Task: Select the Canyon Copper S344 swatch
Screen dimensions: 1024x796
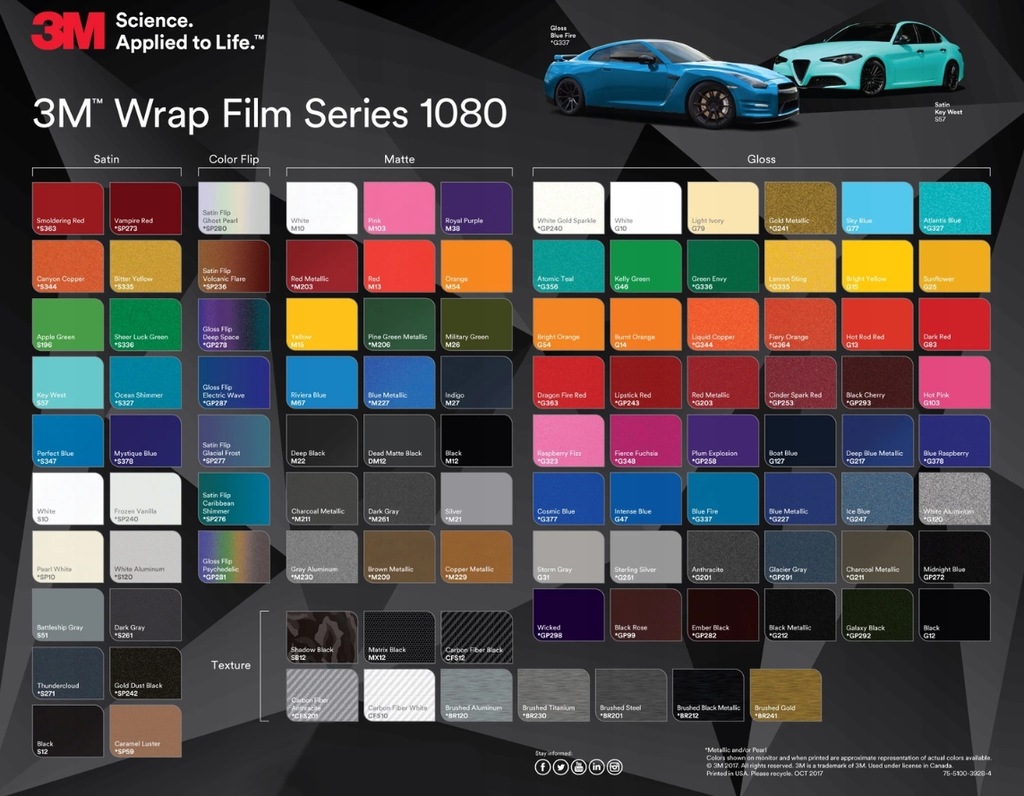Action: click(x=68, y=266)
